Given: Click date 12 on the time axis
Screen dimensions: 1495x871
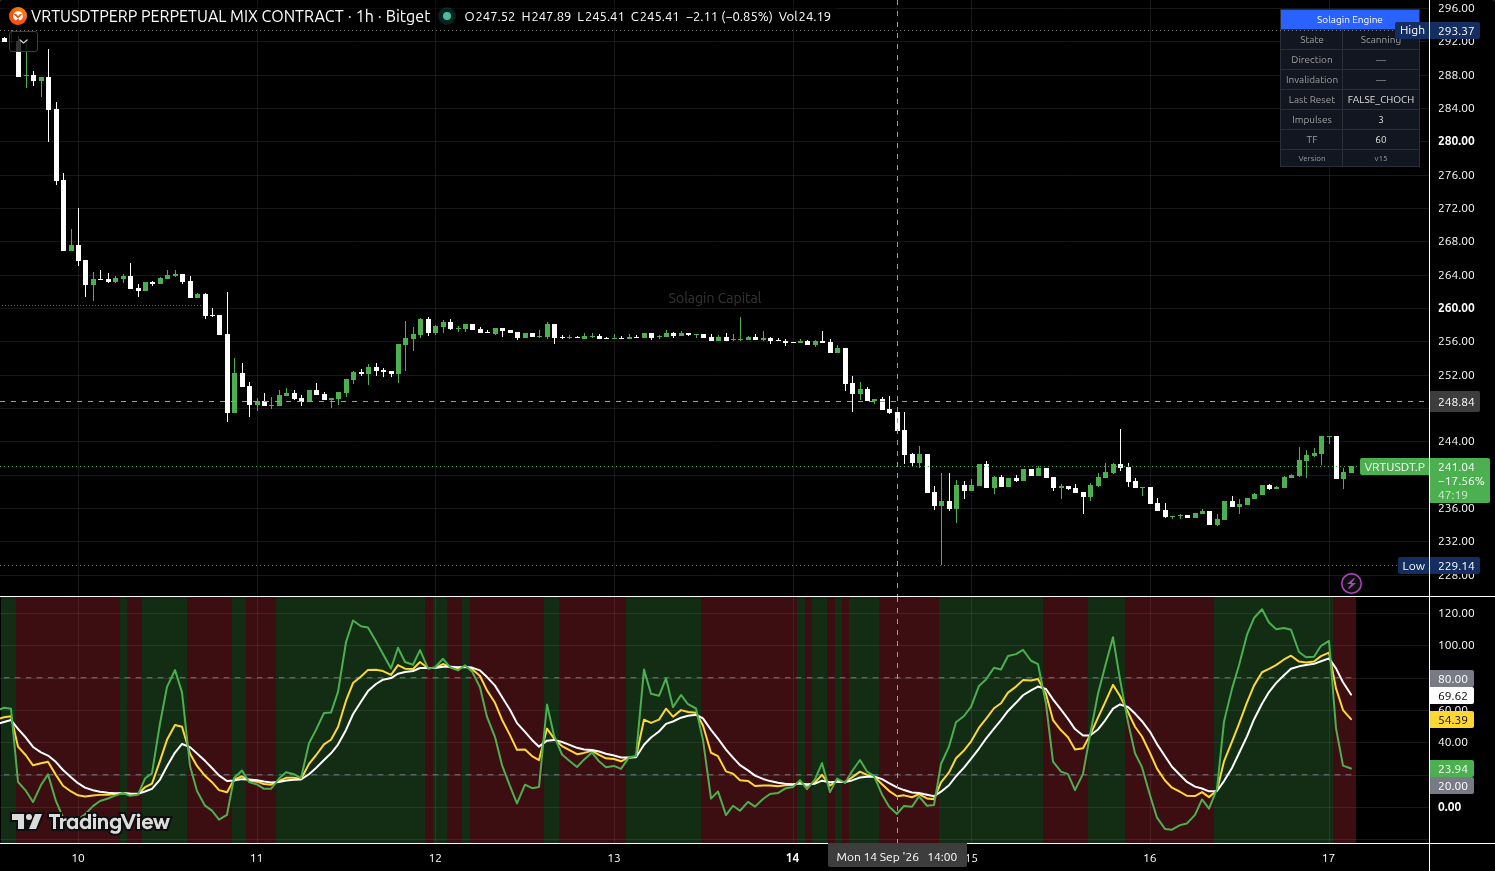Looking at the screenshot, I should (x=435, y=858).
